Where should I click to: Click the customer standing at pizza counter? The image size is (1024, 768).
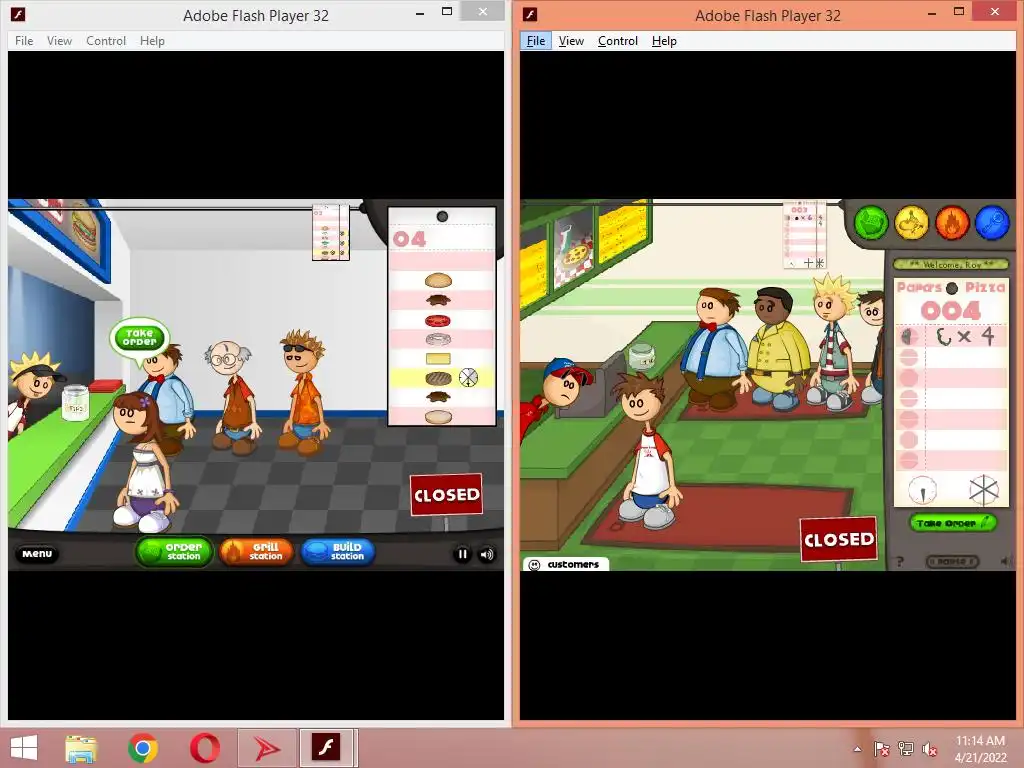[648, 451]
